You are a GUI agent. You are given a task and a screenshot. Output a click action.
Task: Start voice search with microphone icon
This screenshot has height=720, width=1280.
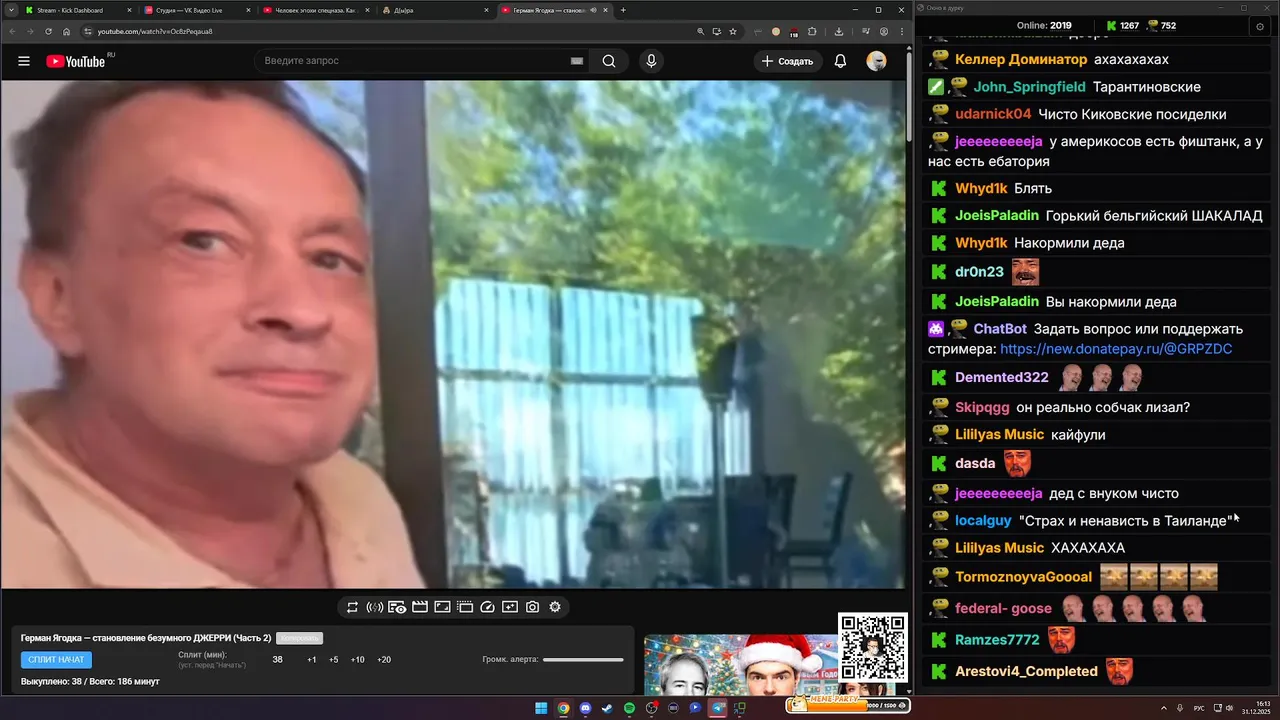click(x=651, y=61)
